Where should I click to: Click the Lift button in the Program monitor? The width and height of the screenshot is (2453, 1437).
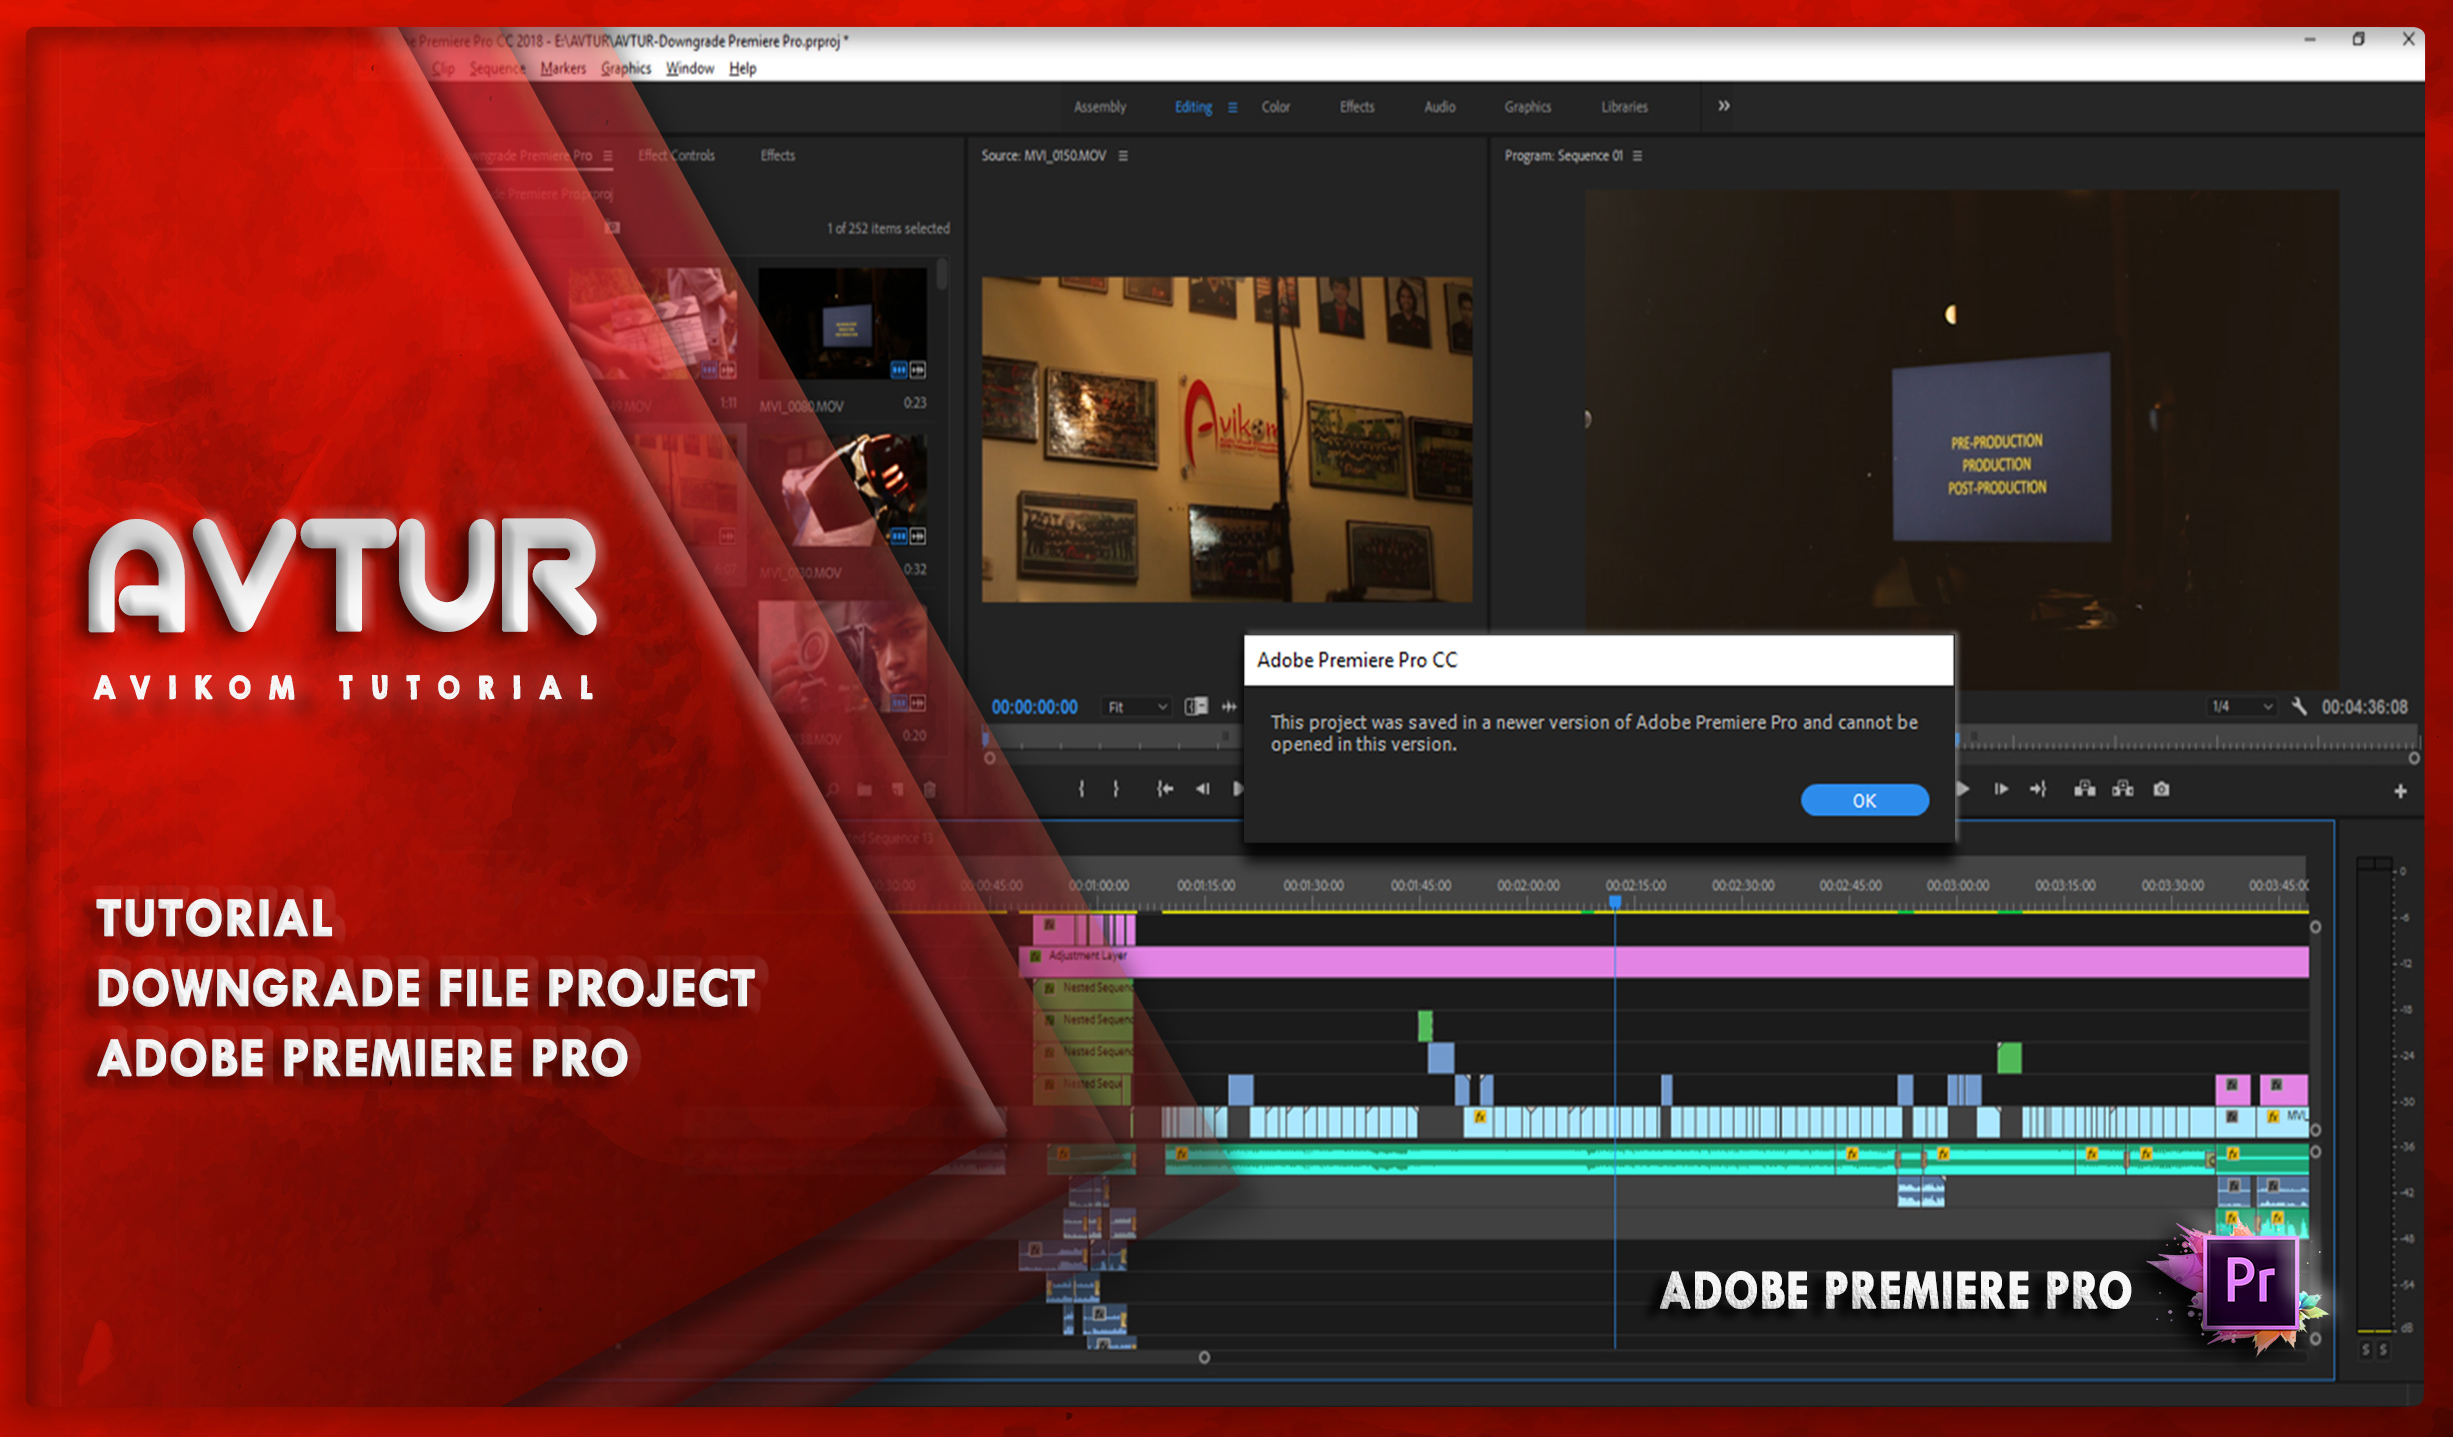(2085, 789)
